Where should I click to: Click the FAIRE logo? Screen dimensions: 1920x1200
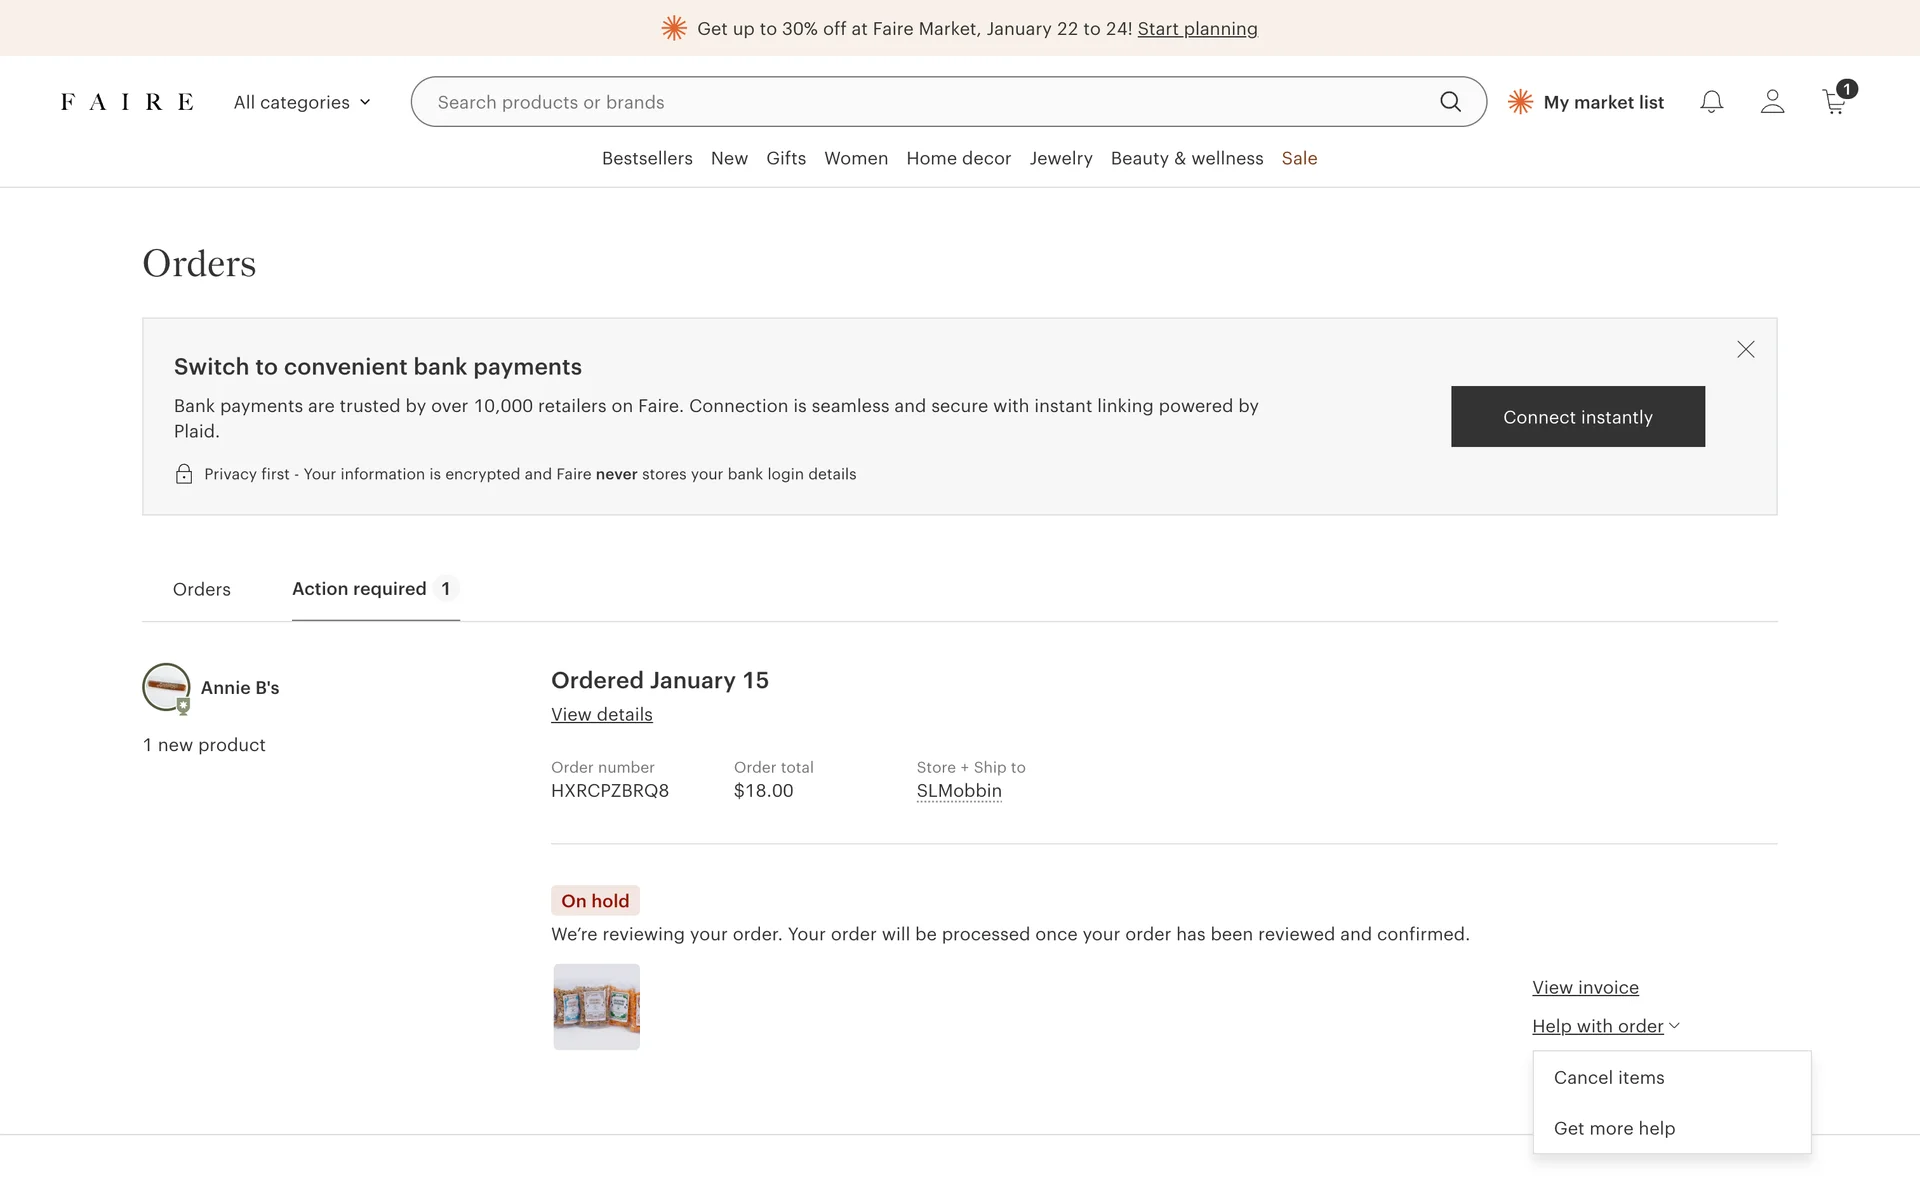[127, 102]
